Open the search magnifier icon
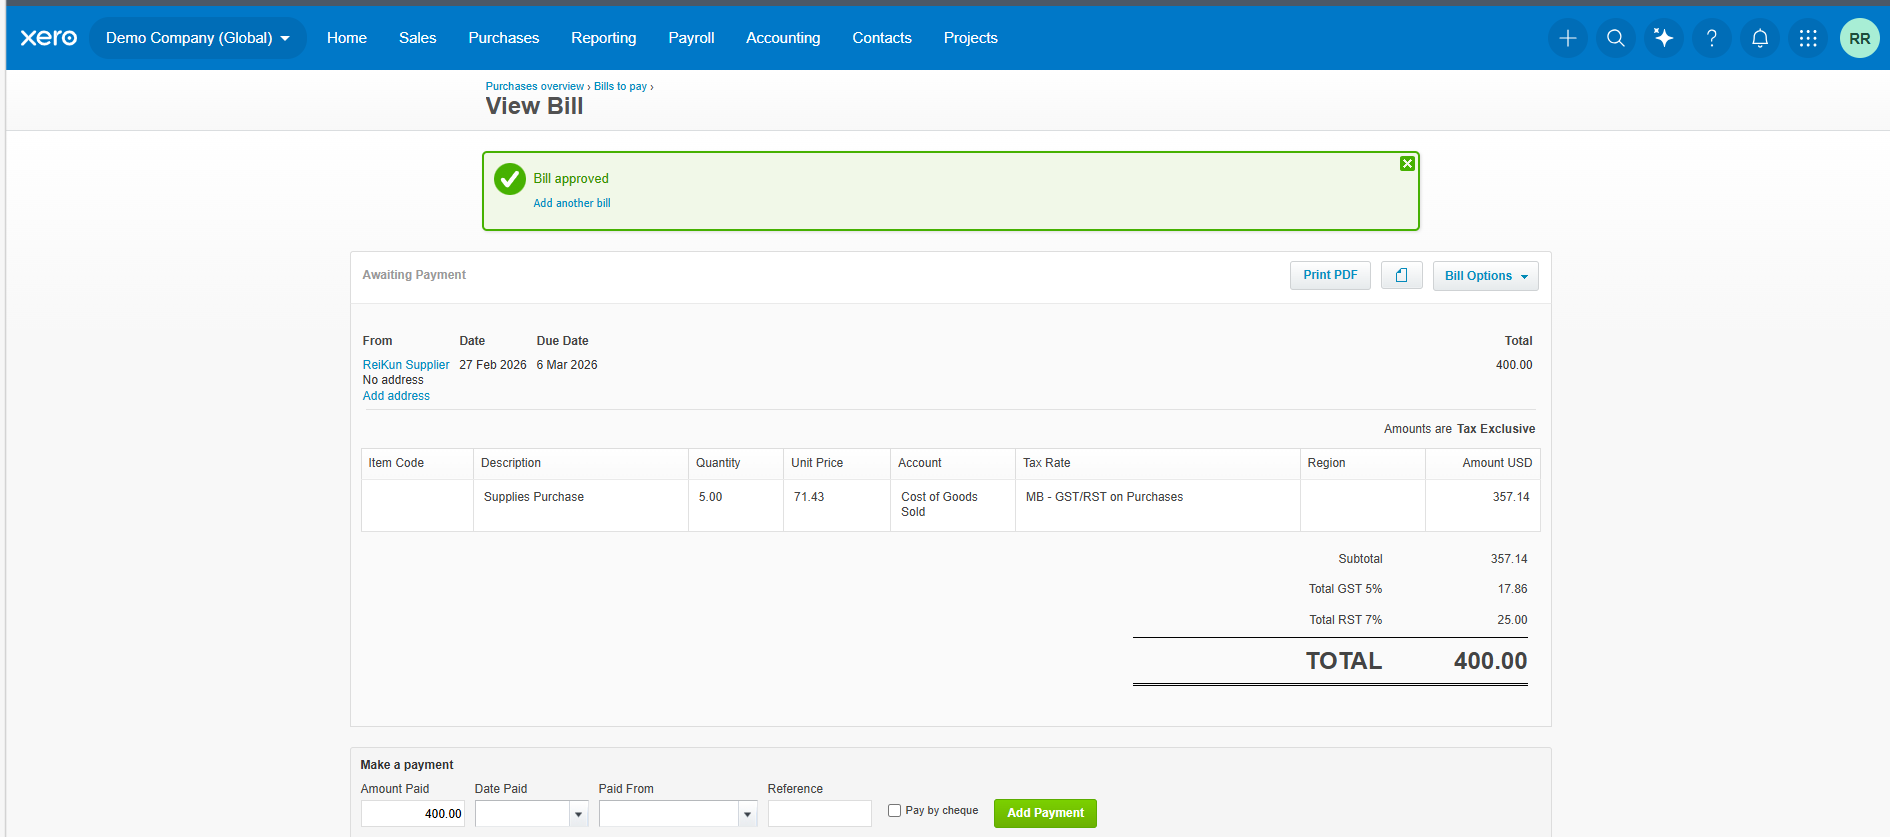The width and height of the screenshot is (1890, 837). tap(1616, 38)
